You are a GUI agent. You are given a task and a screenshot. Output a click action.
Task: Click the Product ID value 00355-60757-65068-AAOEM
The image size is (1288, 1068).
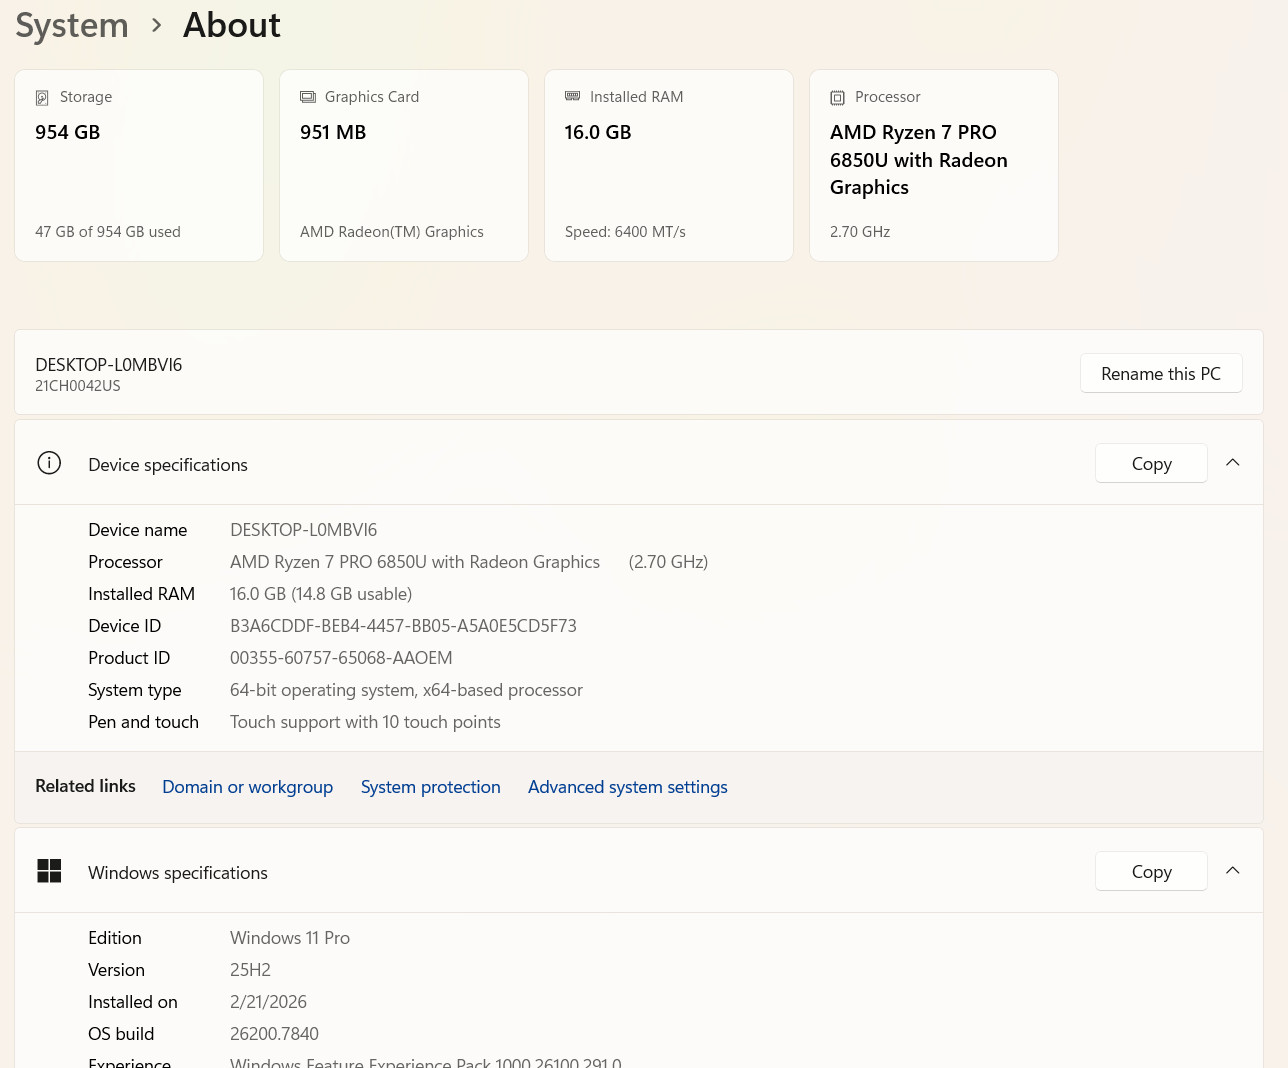341,658
